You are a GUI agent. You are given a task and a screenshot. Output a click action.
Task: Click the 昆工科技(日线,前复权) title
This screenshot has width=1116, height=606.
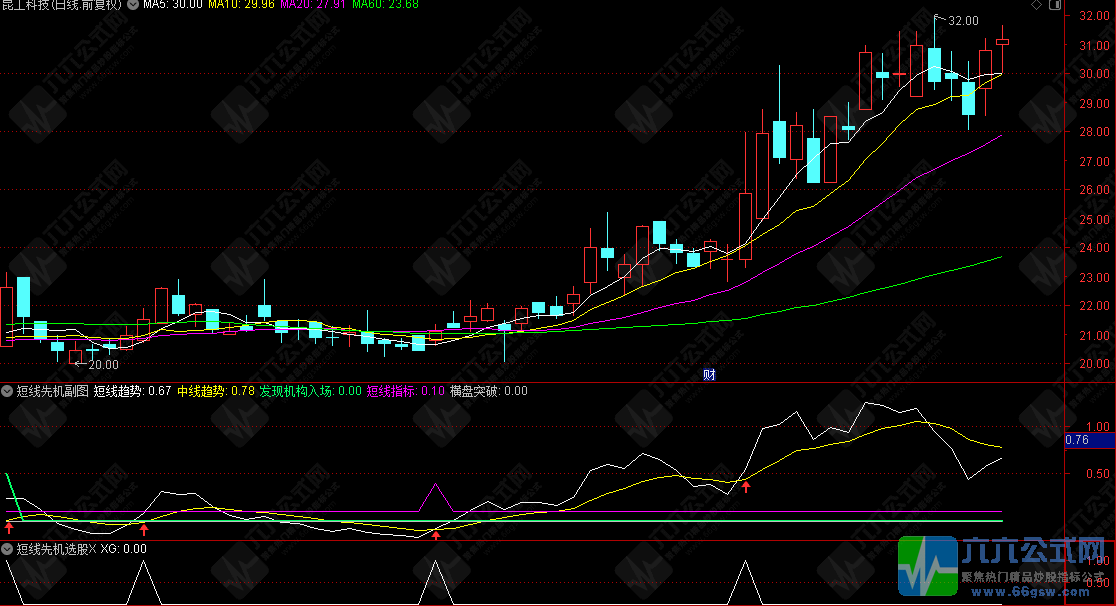[x=61, y=4]
